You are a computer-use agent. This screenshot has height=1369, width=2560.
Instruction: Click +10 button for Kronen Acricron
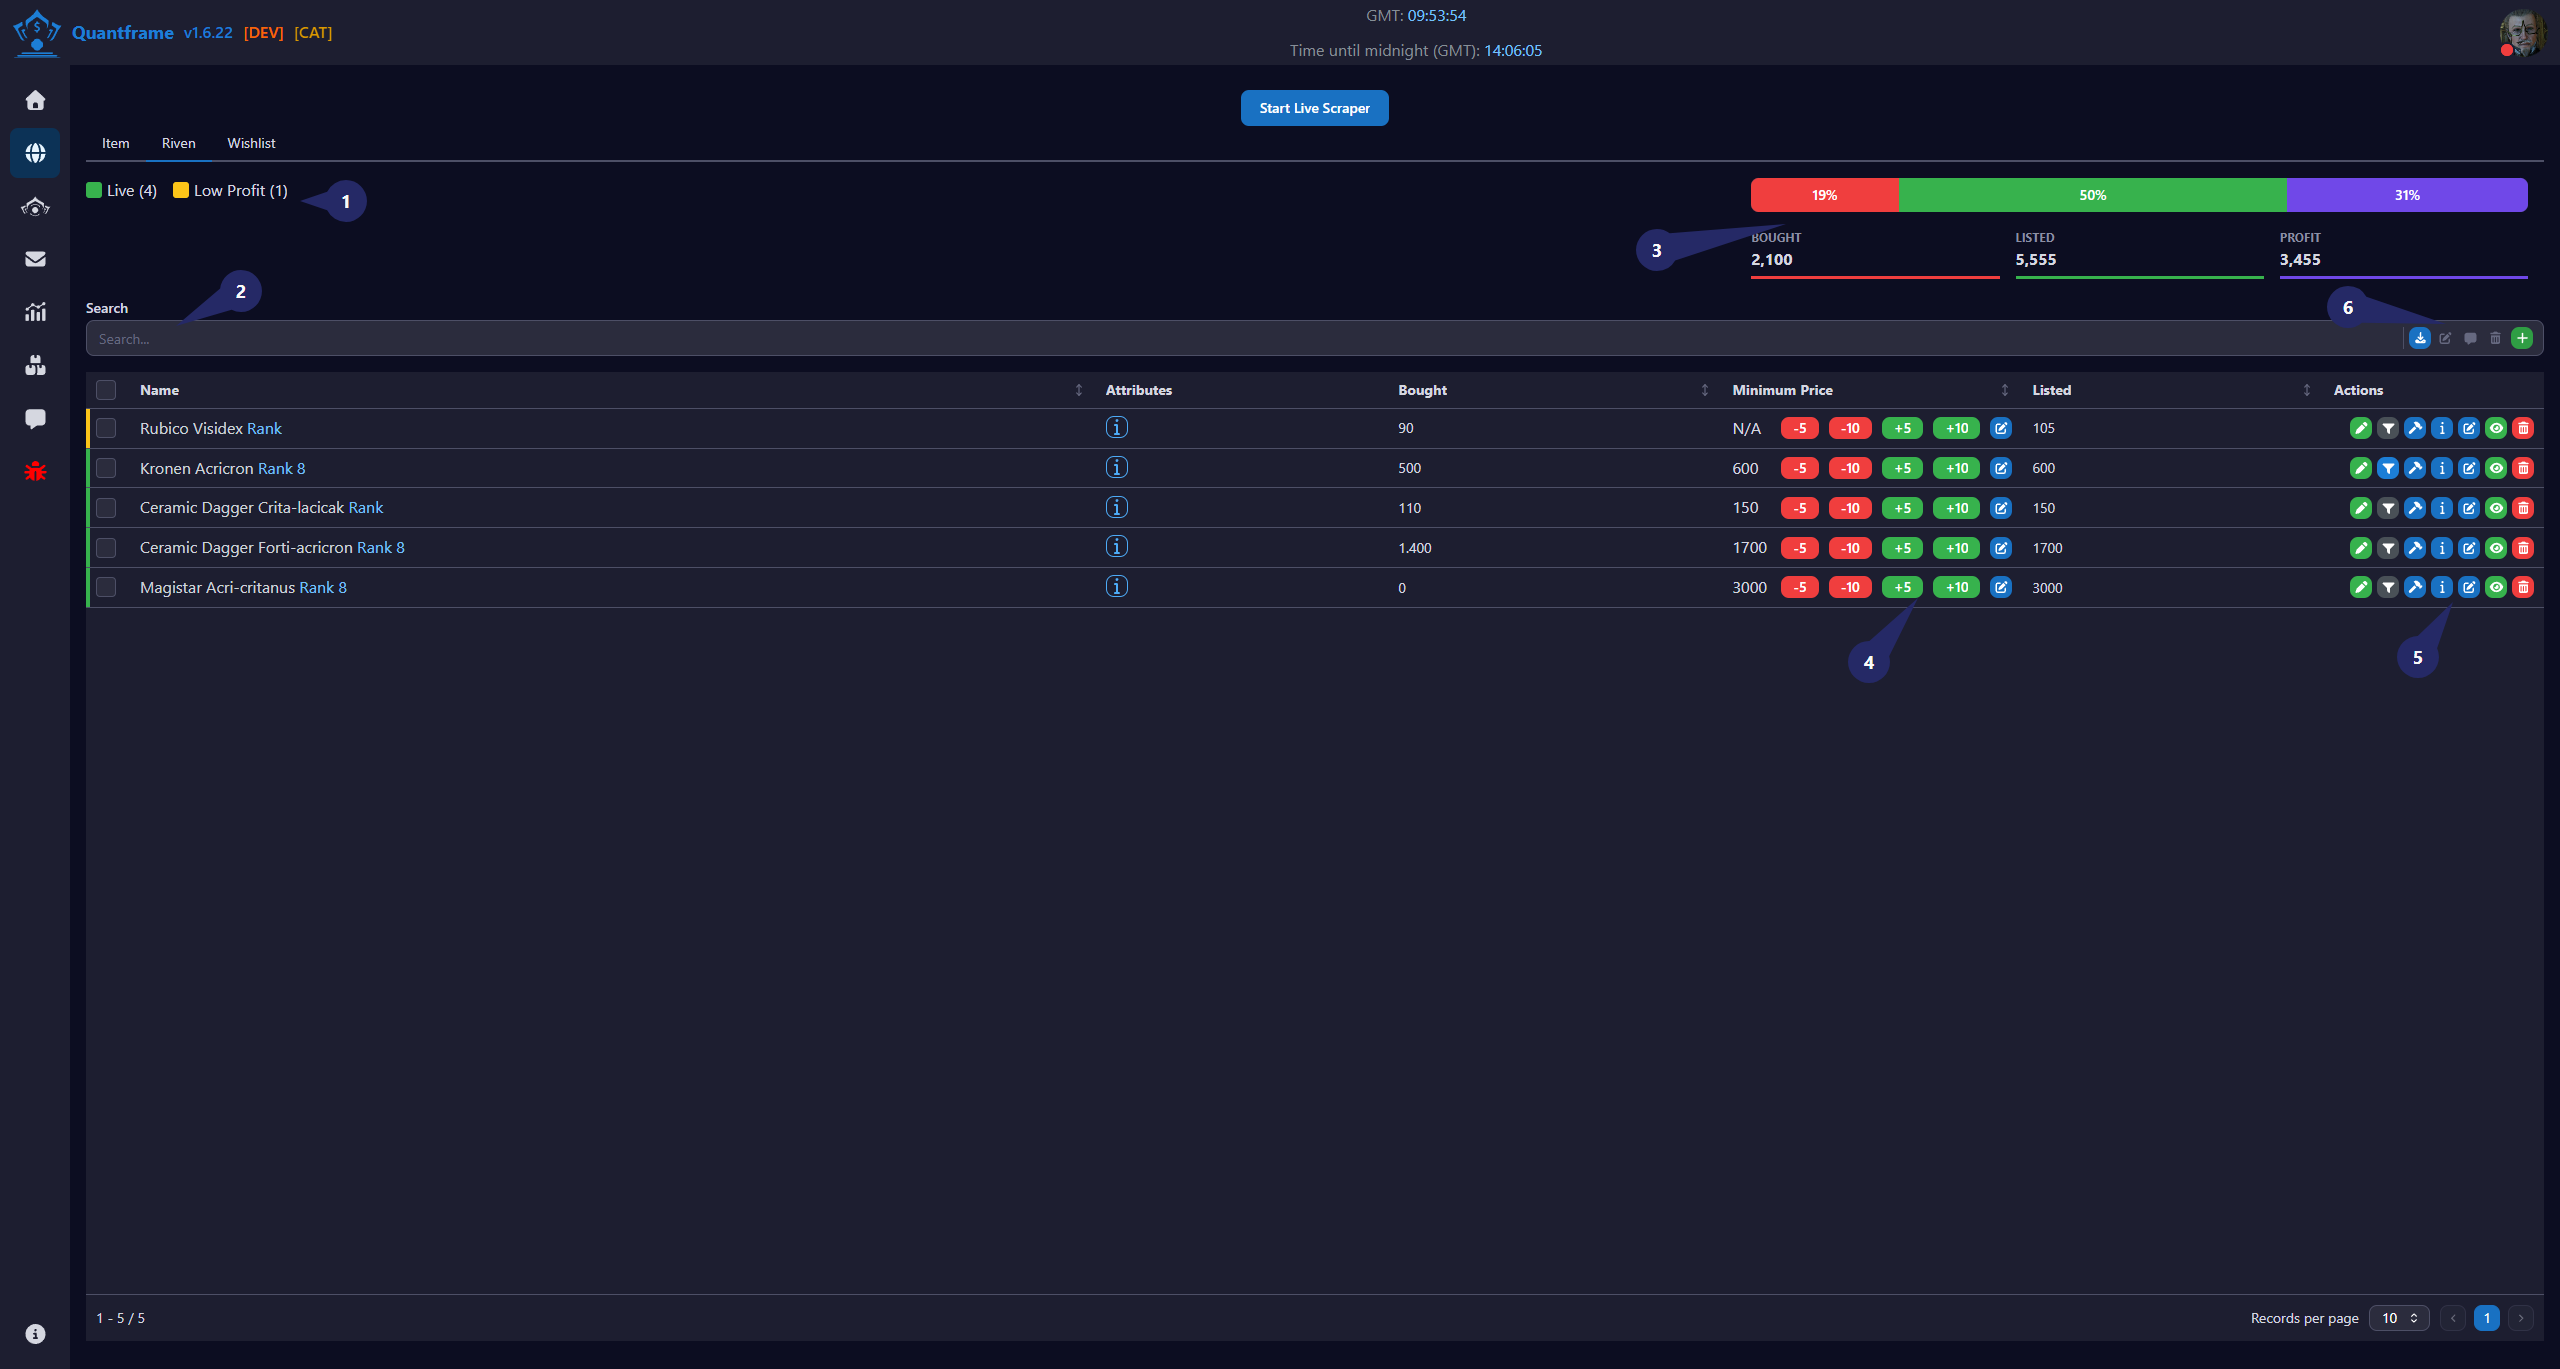coord(1956,468)
